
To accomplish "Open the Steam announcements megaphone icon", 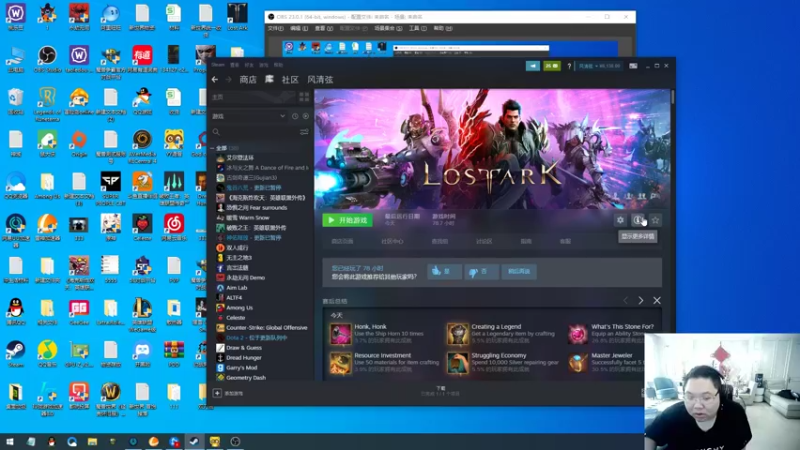I will [x=533, y=66].
